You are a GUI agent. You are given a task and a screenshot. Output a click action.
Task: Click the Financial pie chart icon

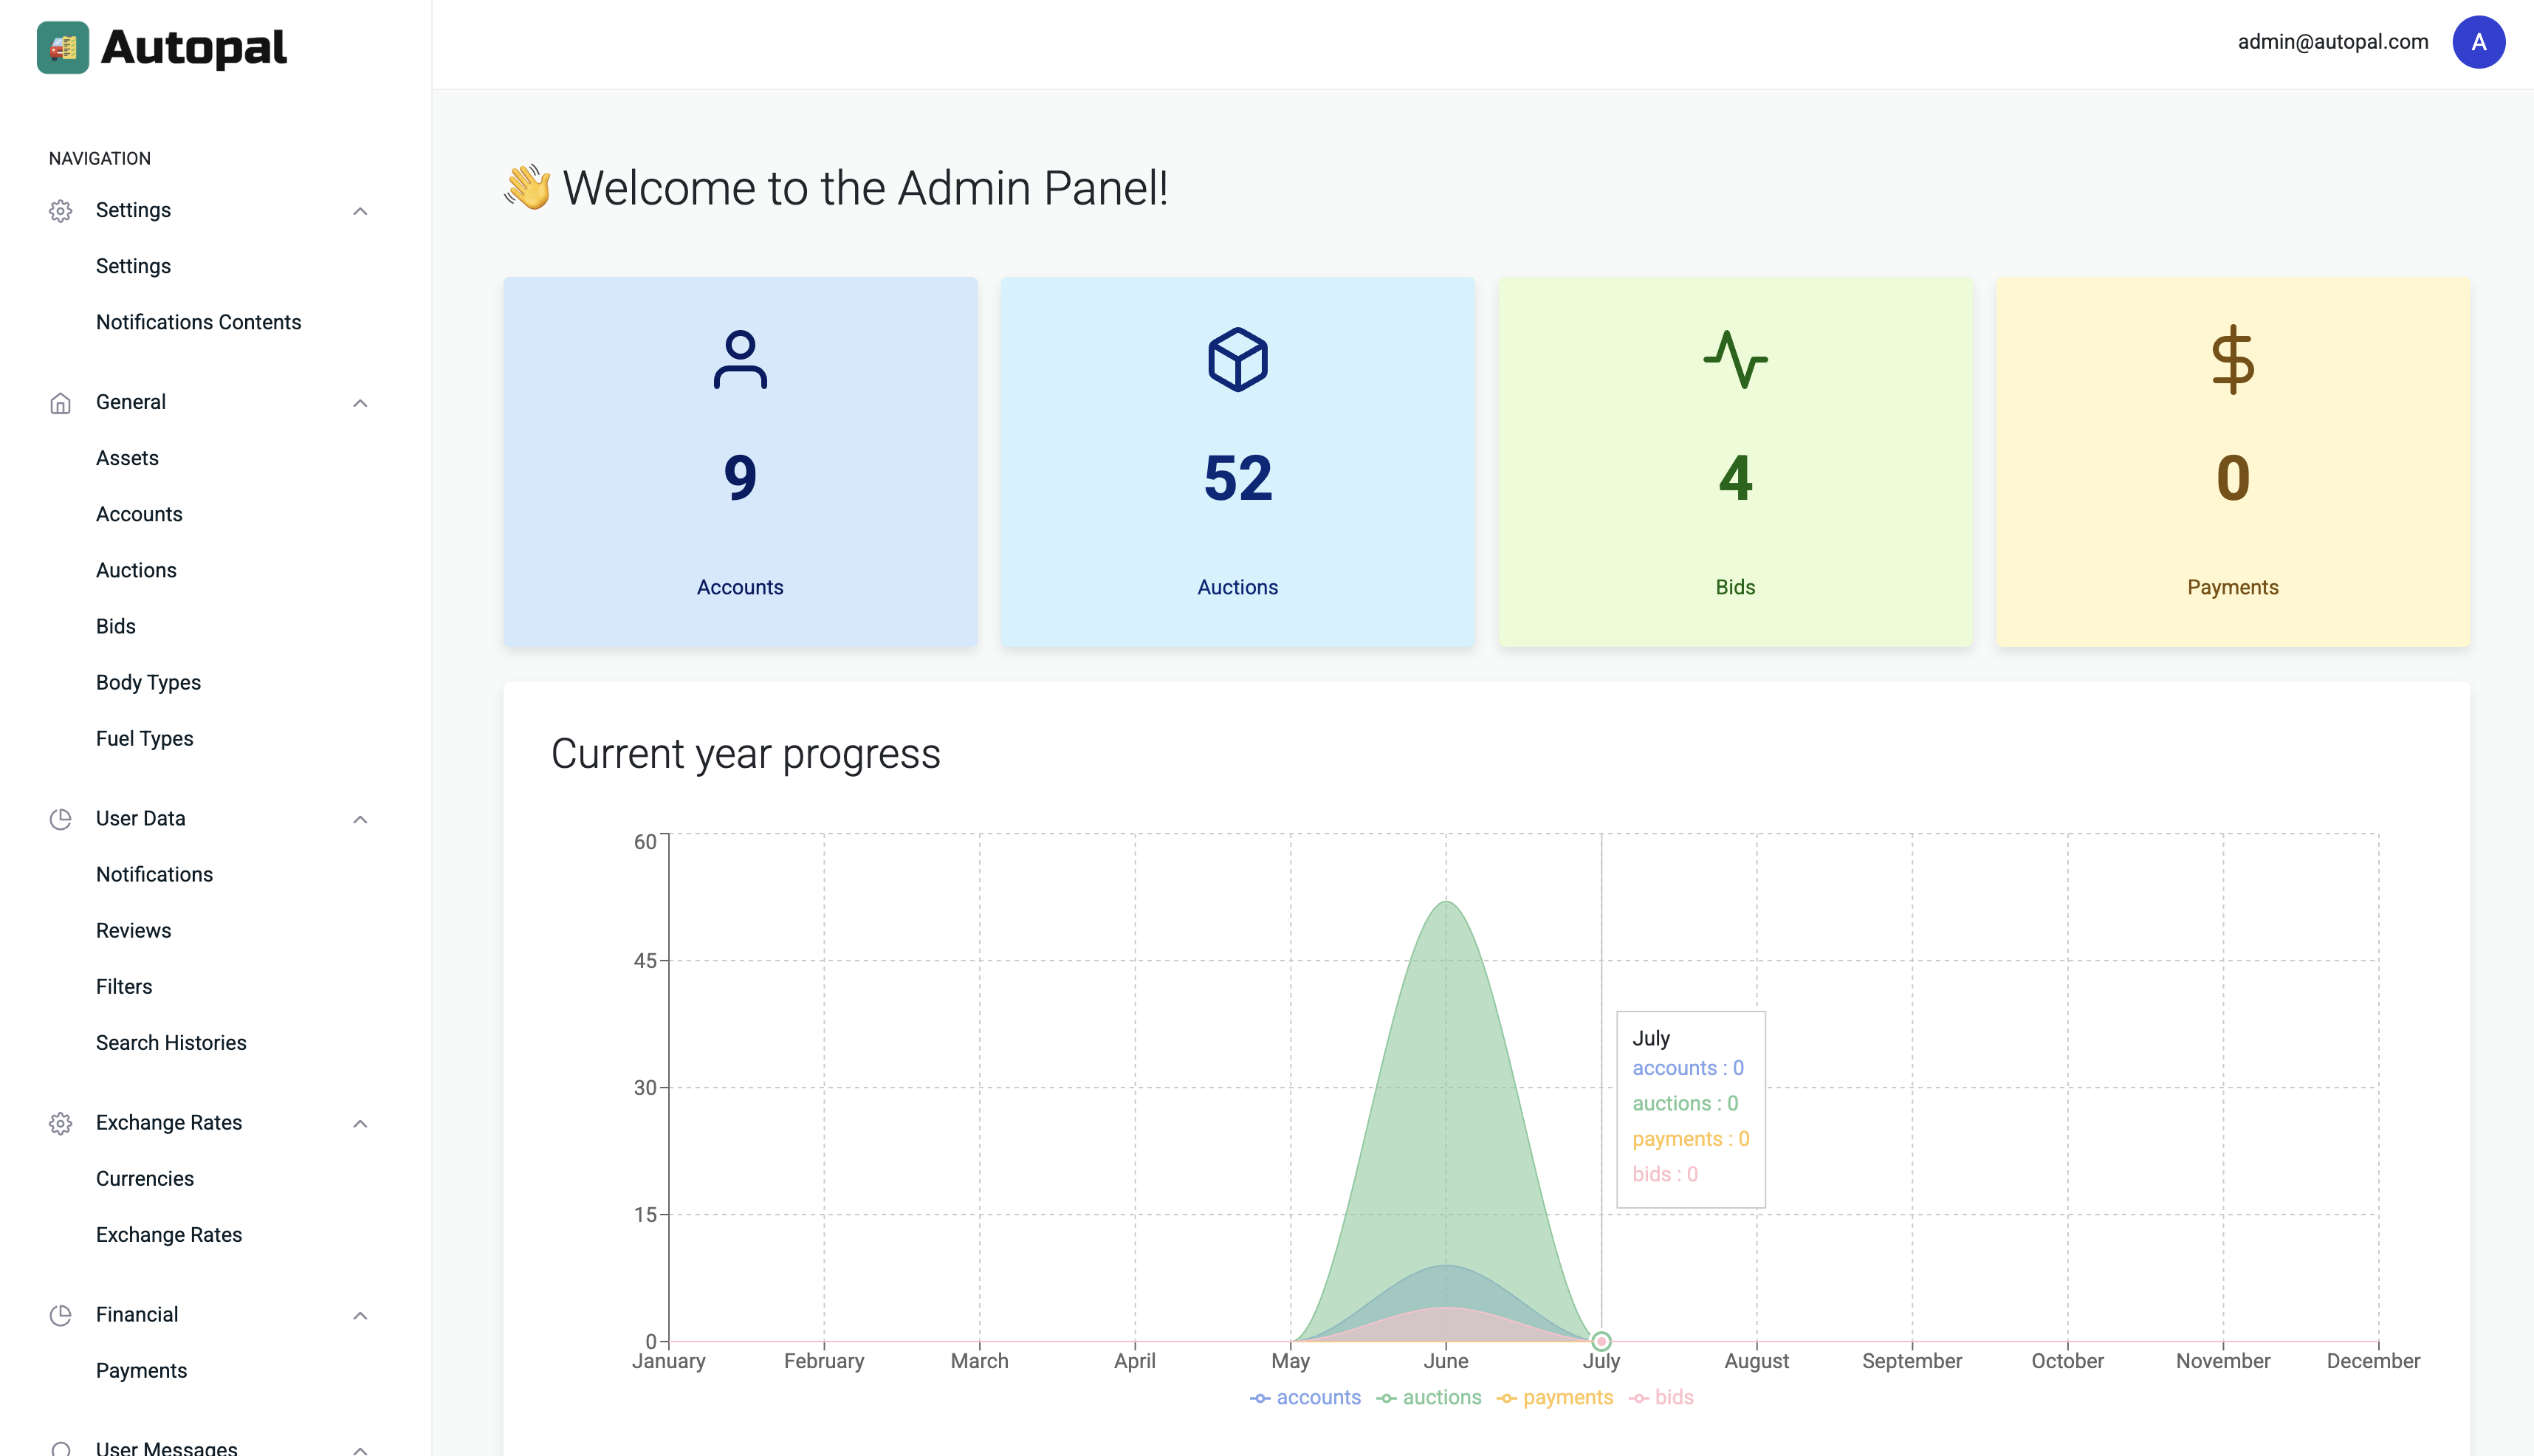(x=60, y=1315)
